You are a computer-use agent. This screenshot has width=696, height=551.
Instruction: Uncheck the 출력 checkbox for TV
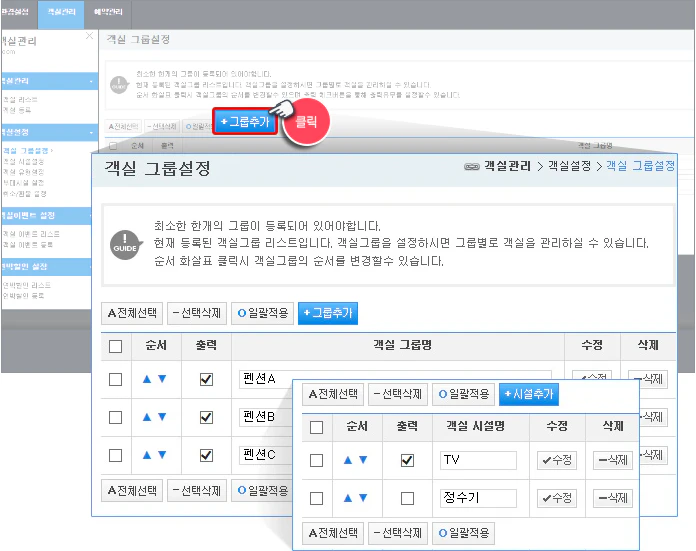[407, 460]
